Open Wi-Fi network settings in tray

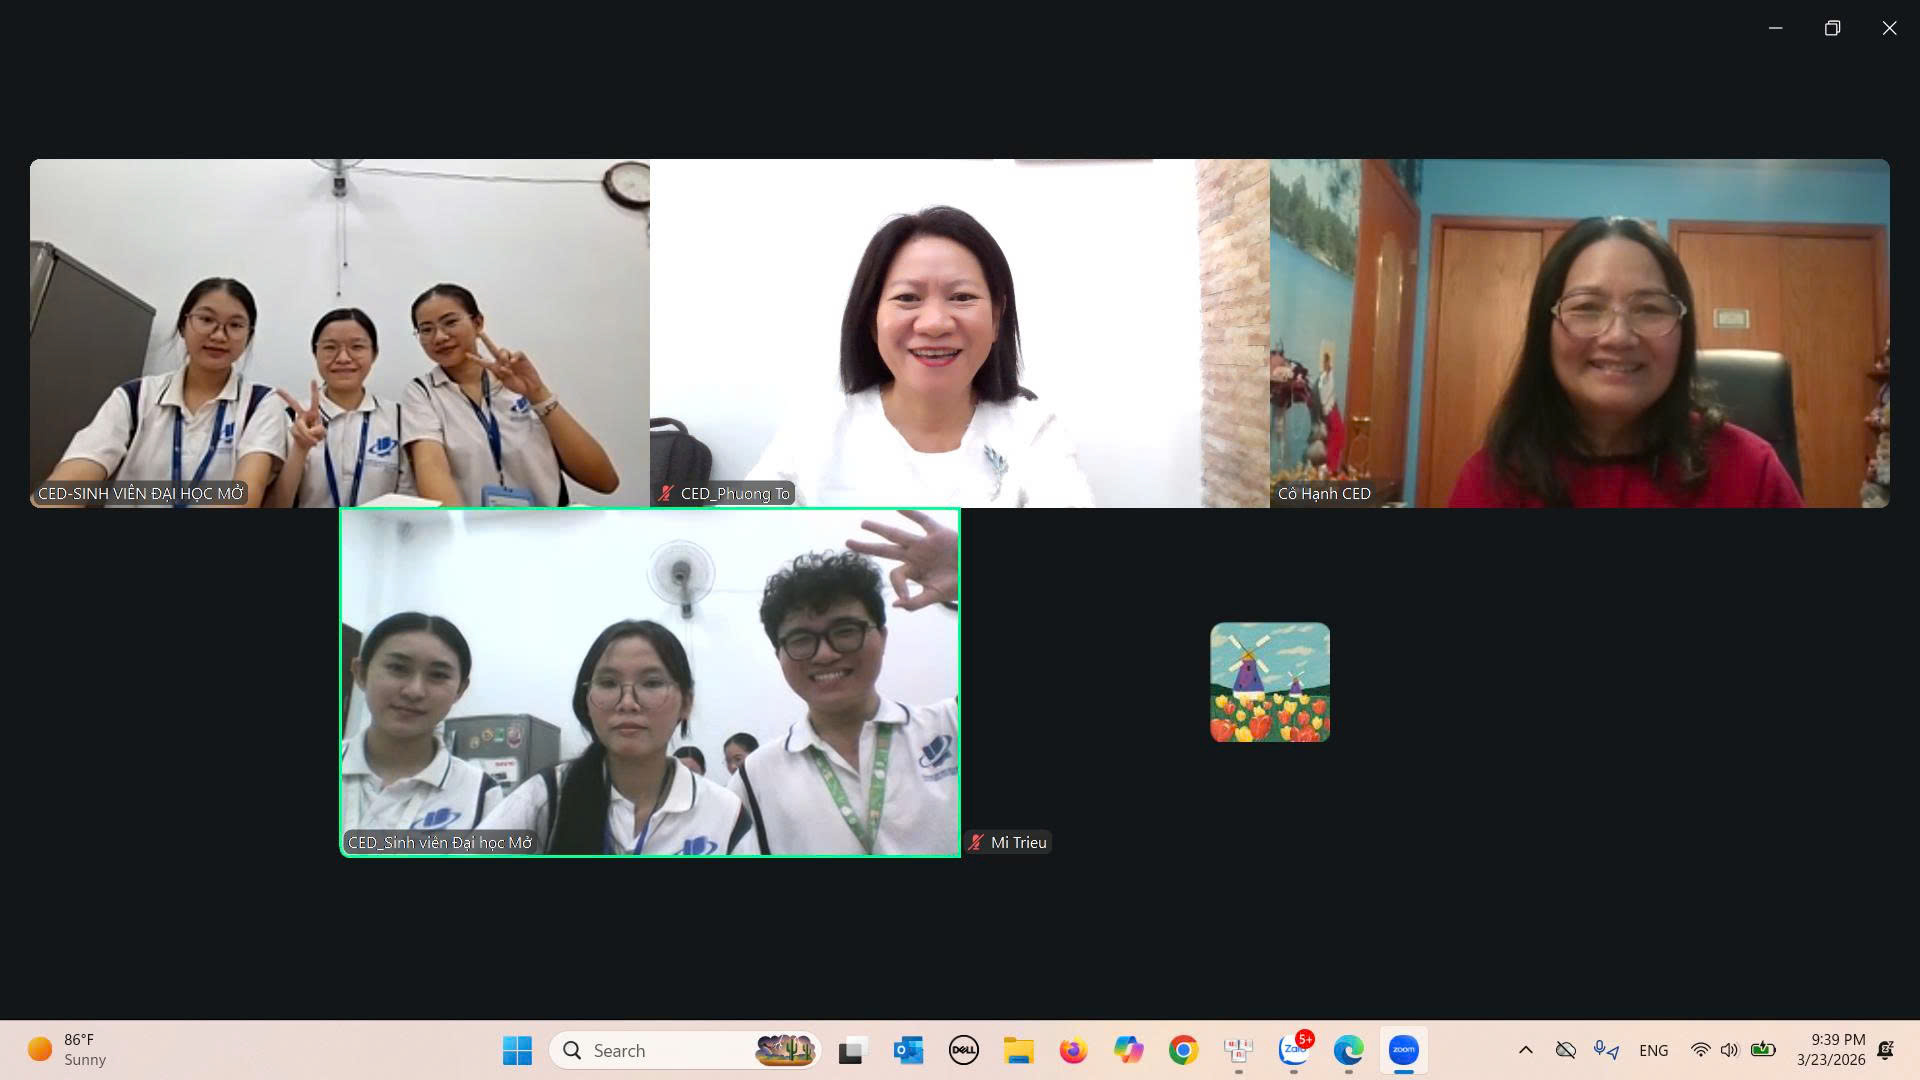[1700, 1050]
